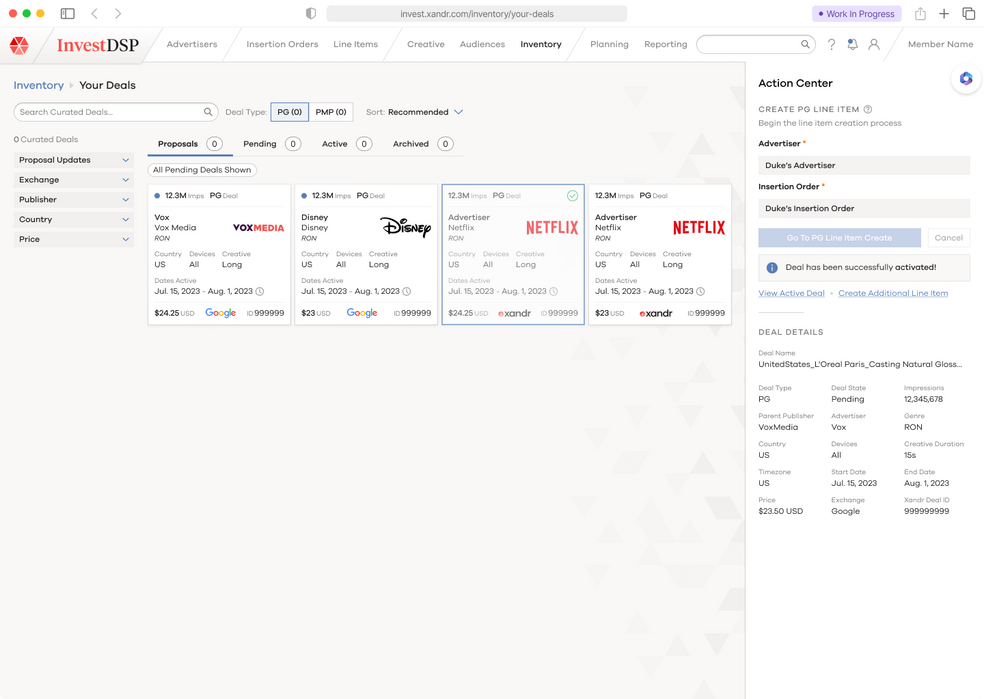
Task: Switch to the Archived tab
Action: (x=423, y=144)
